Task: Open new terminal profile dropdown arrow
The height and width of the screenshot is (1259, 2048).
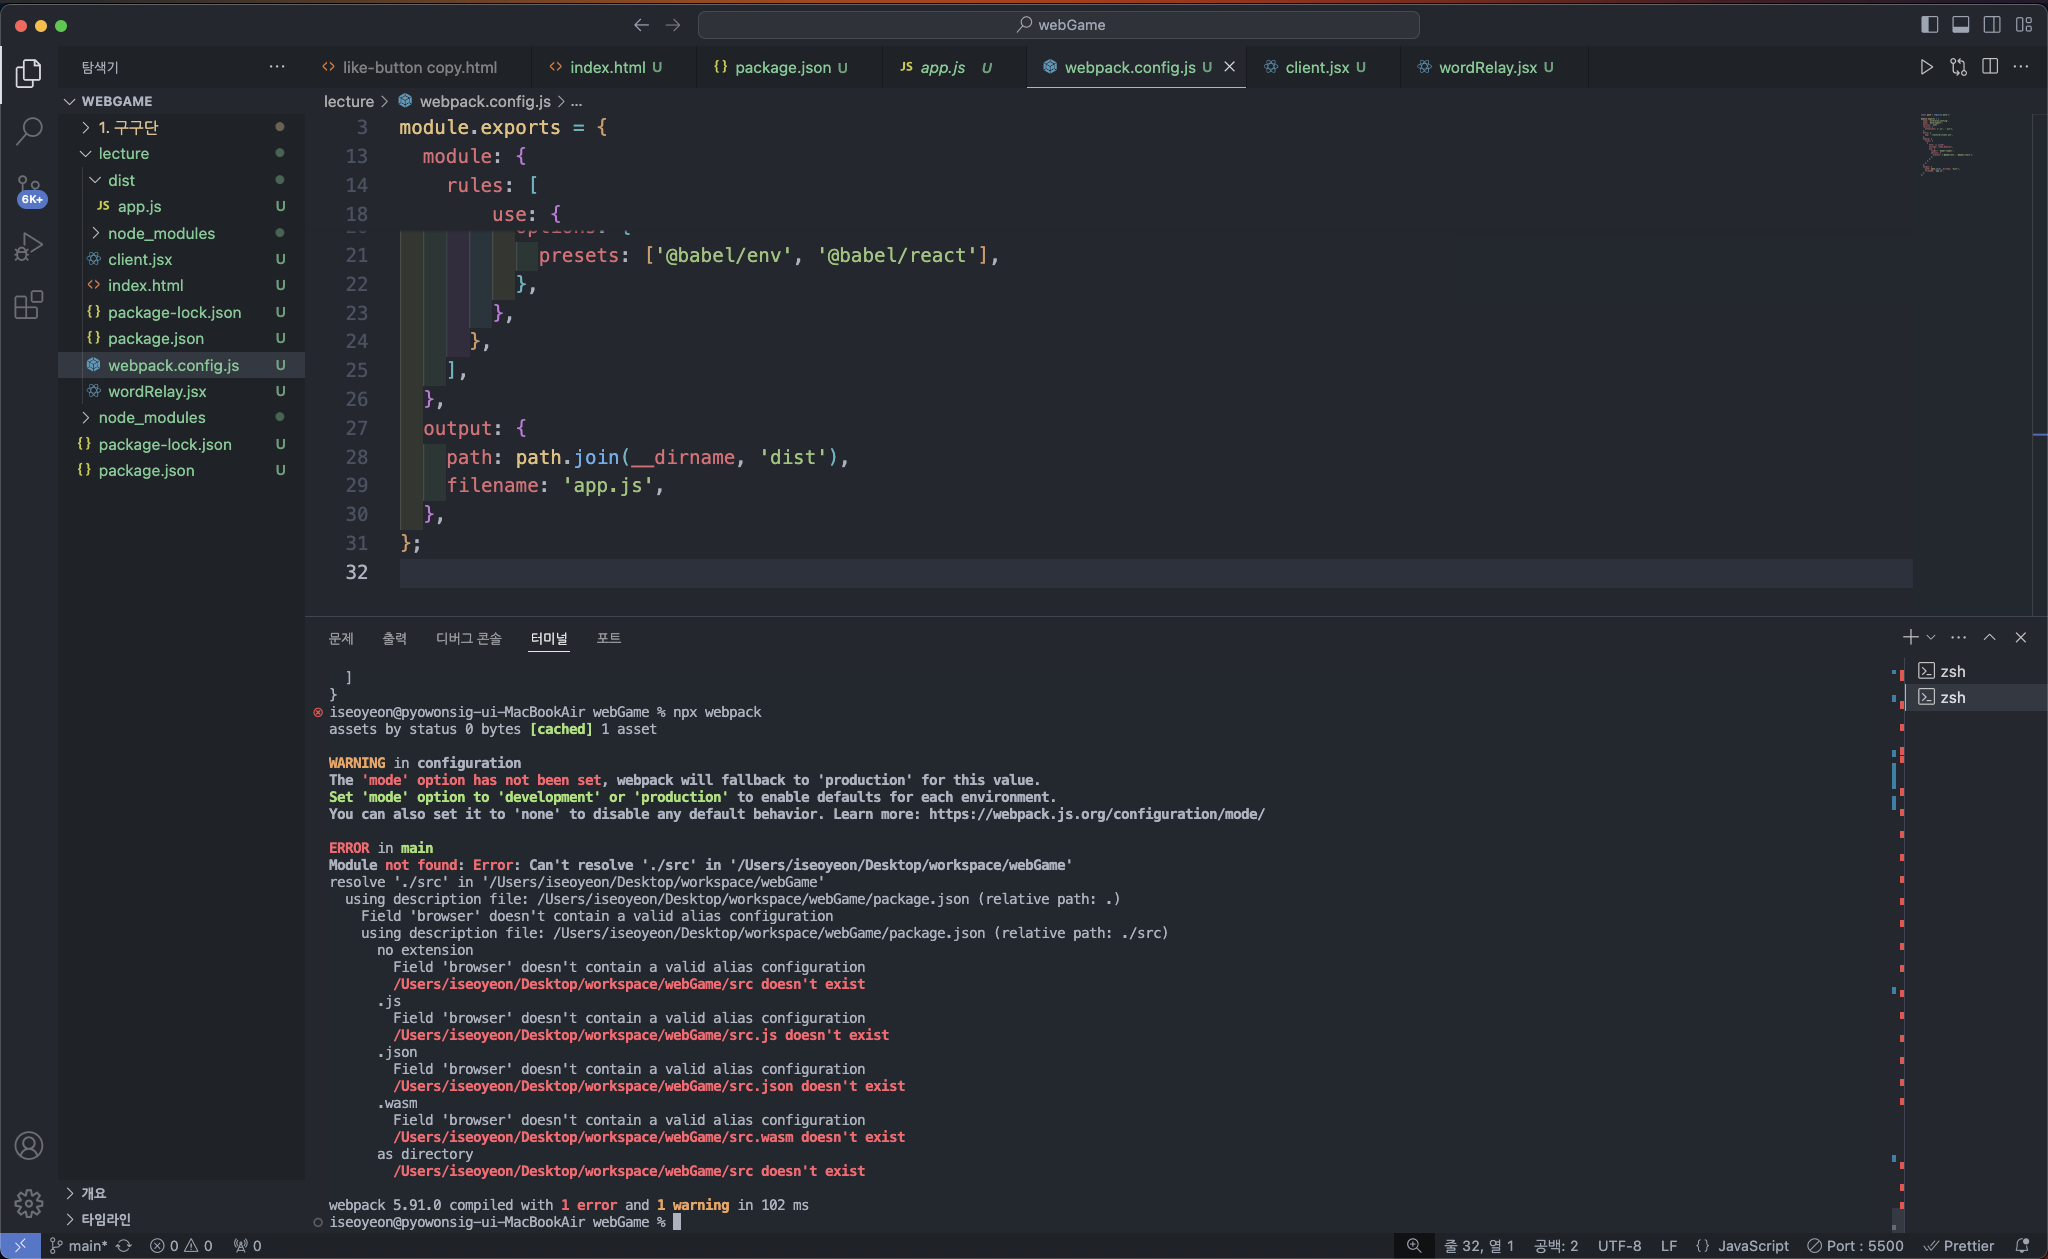Action: tap(1931, 637)
